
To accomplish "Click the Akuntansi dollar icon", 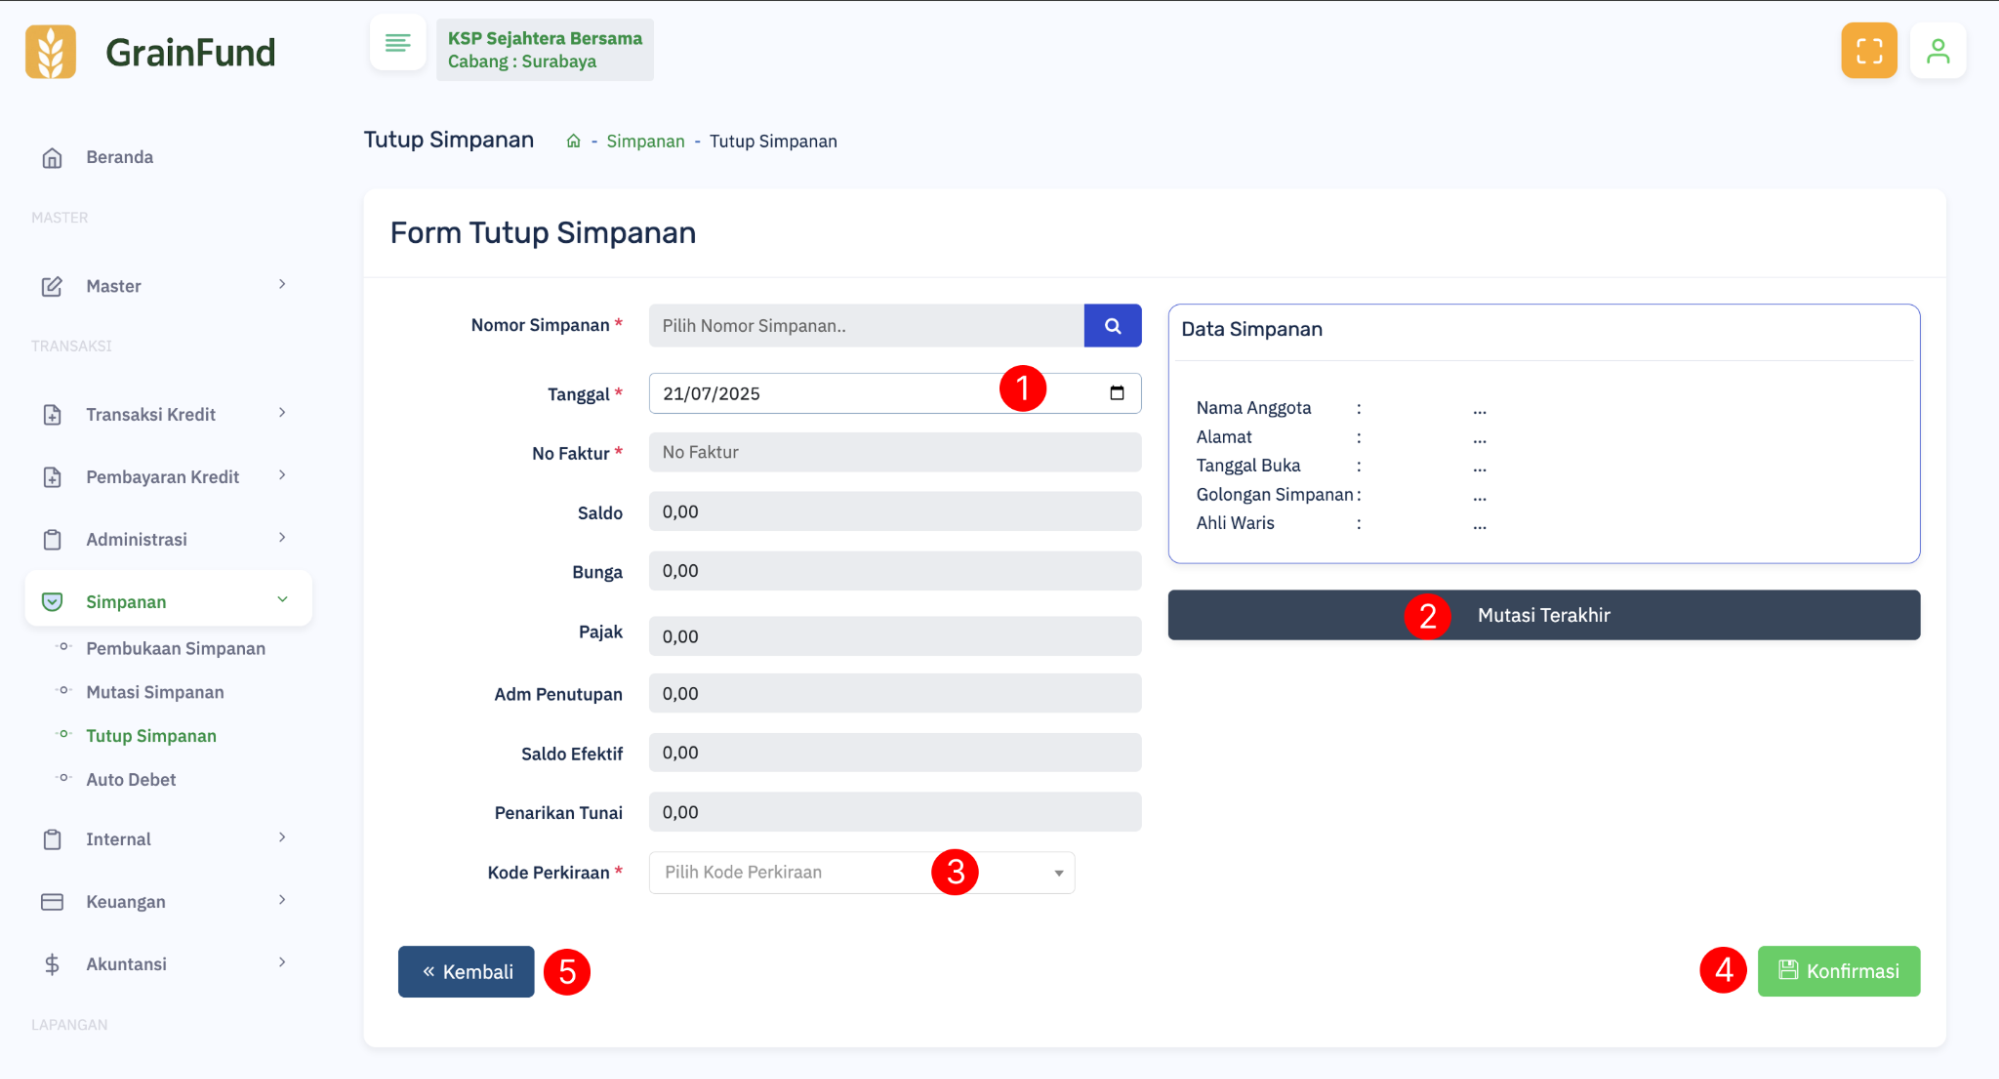I will (52, 964).
